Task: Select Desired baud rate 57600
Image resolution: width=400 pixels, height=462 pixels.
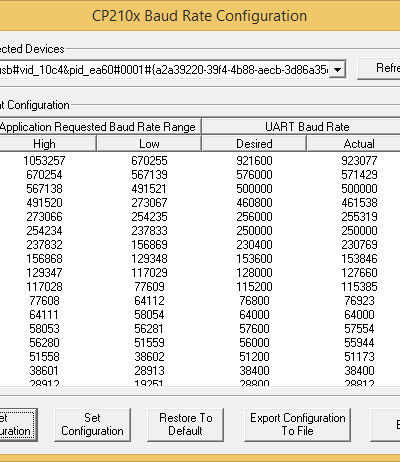Action: coord(254,329)
